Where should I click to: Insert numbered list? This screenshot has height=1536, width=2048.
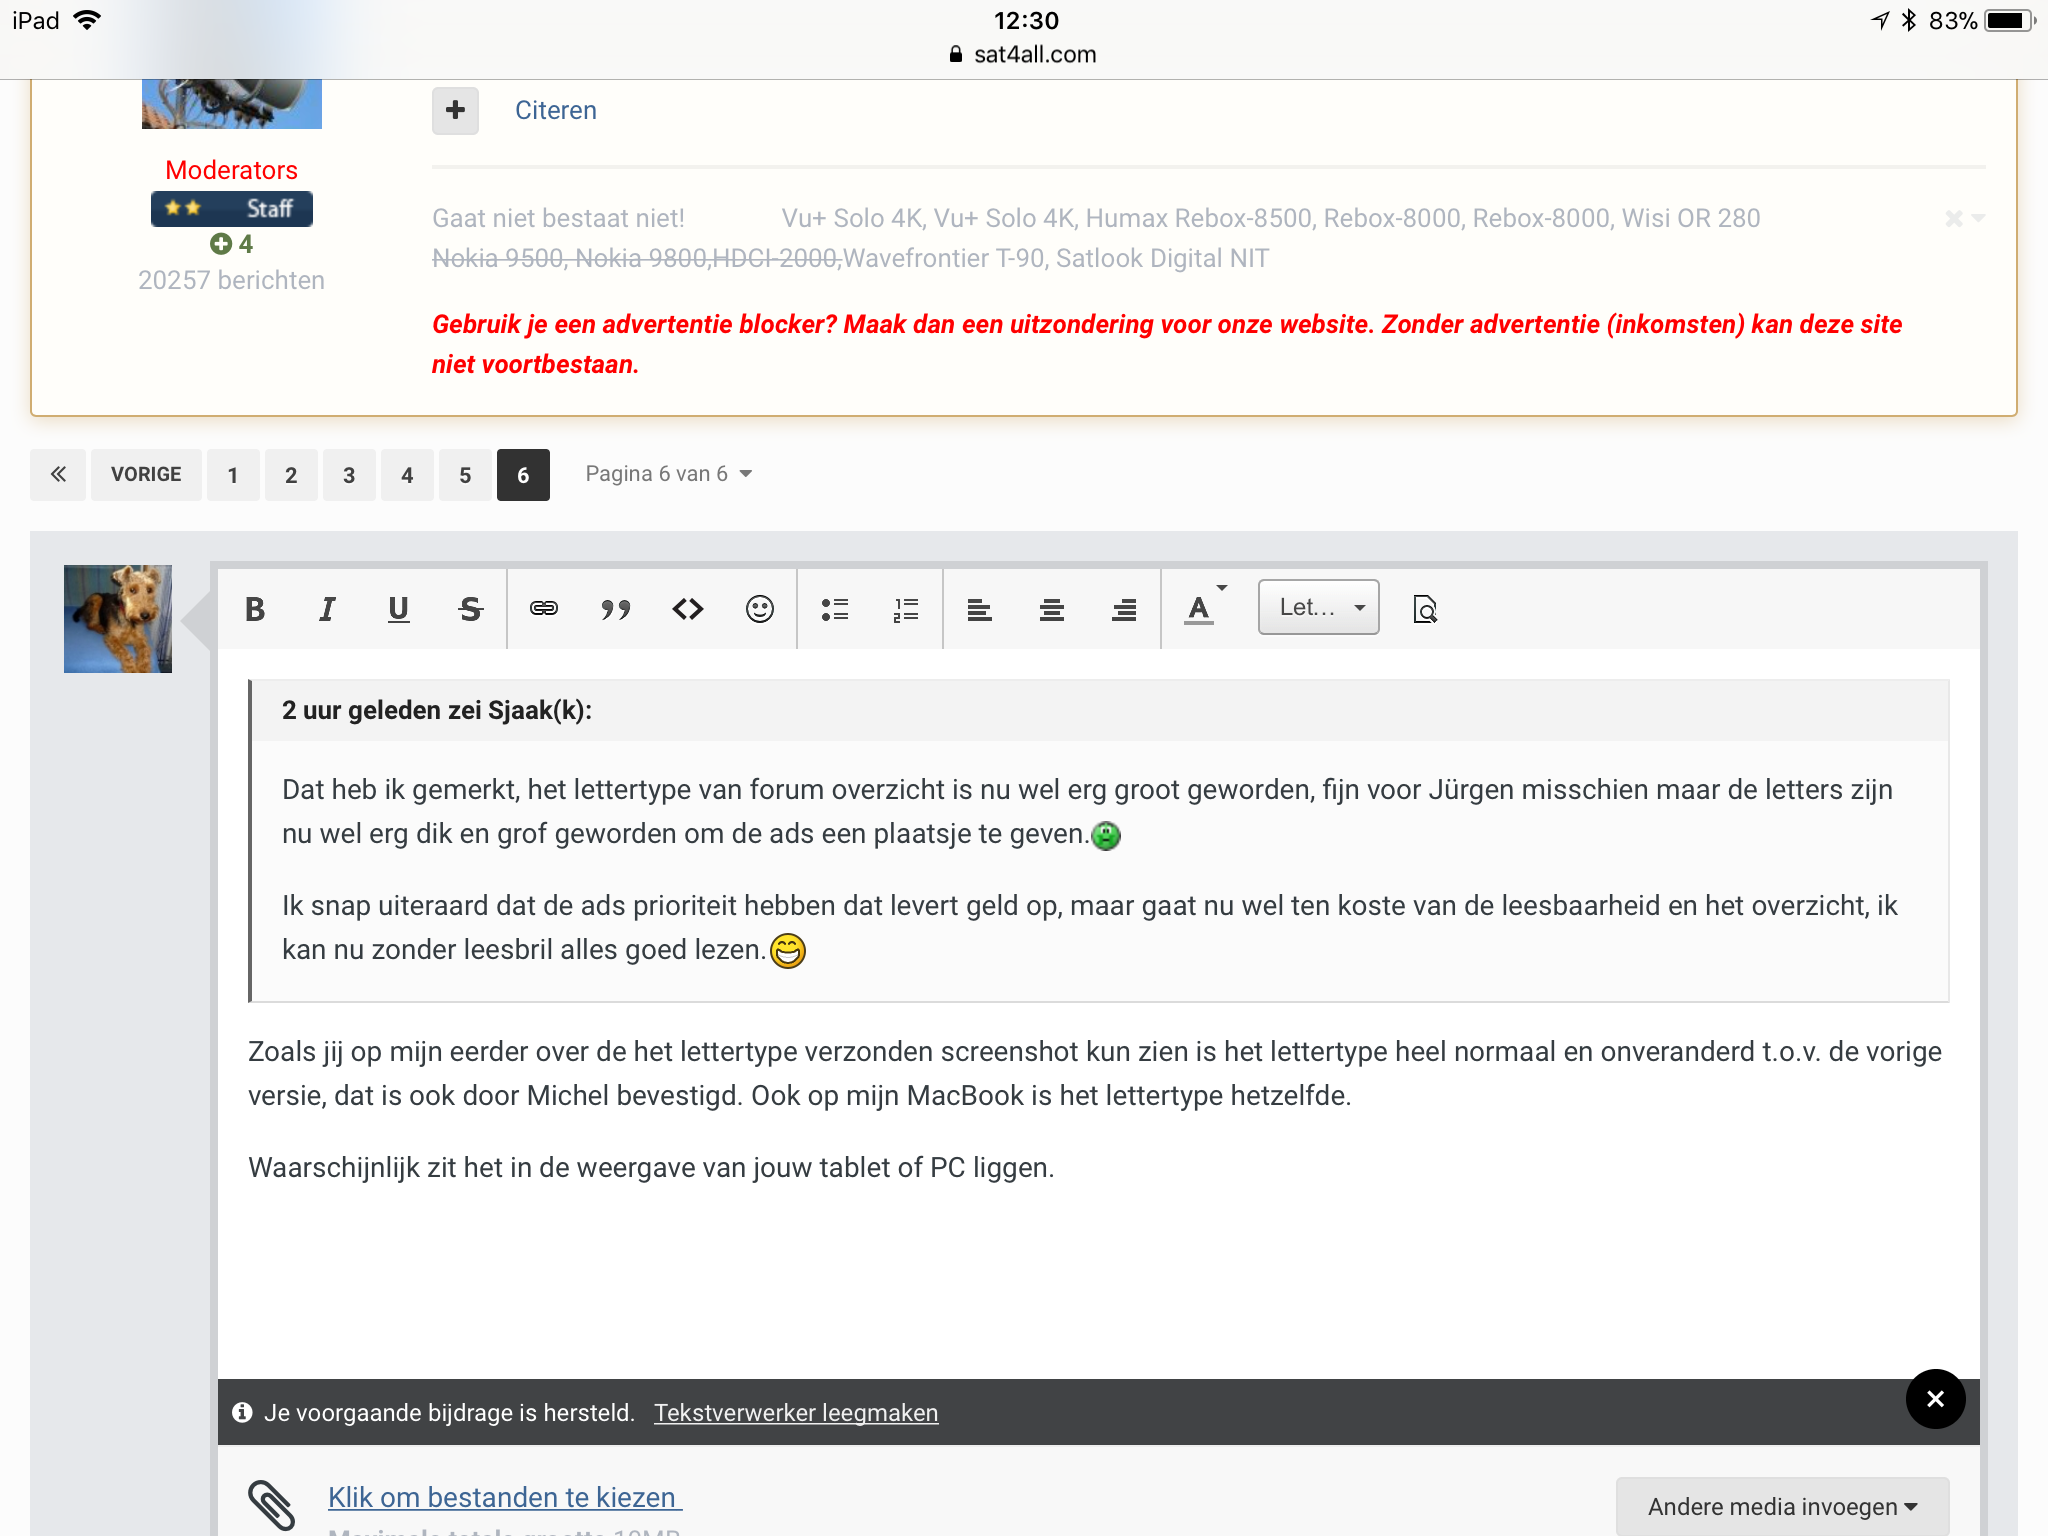click(906, 609)
